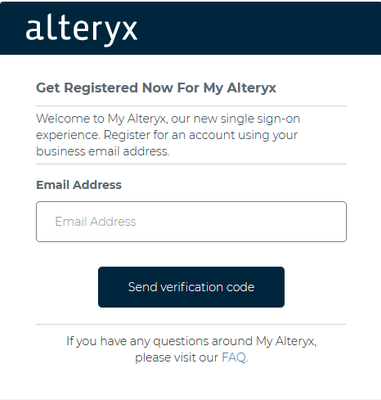Click the divider line above the Email Address label

pyautogui.click(x=191, y=164)
